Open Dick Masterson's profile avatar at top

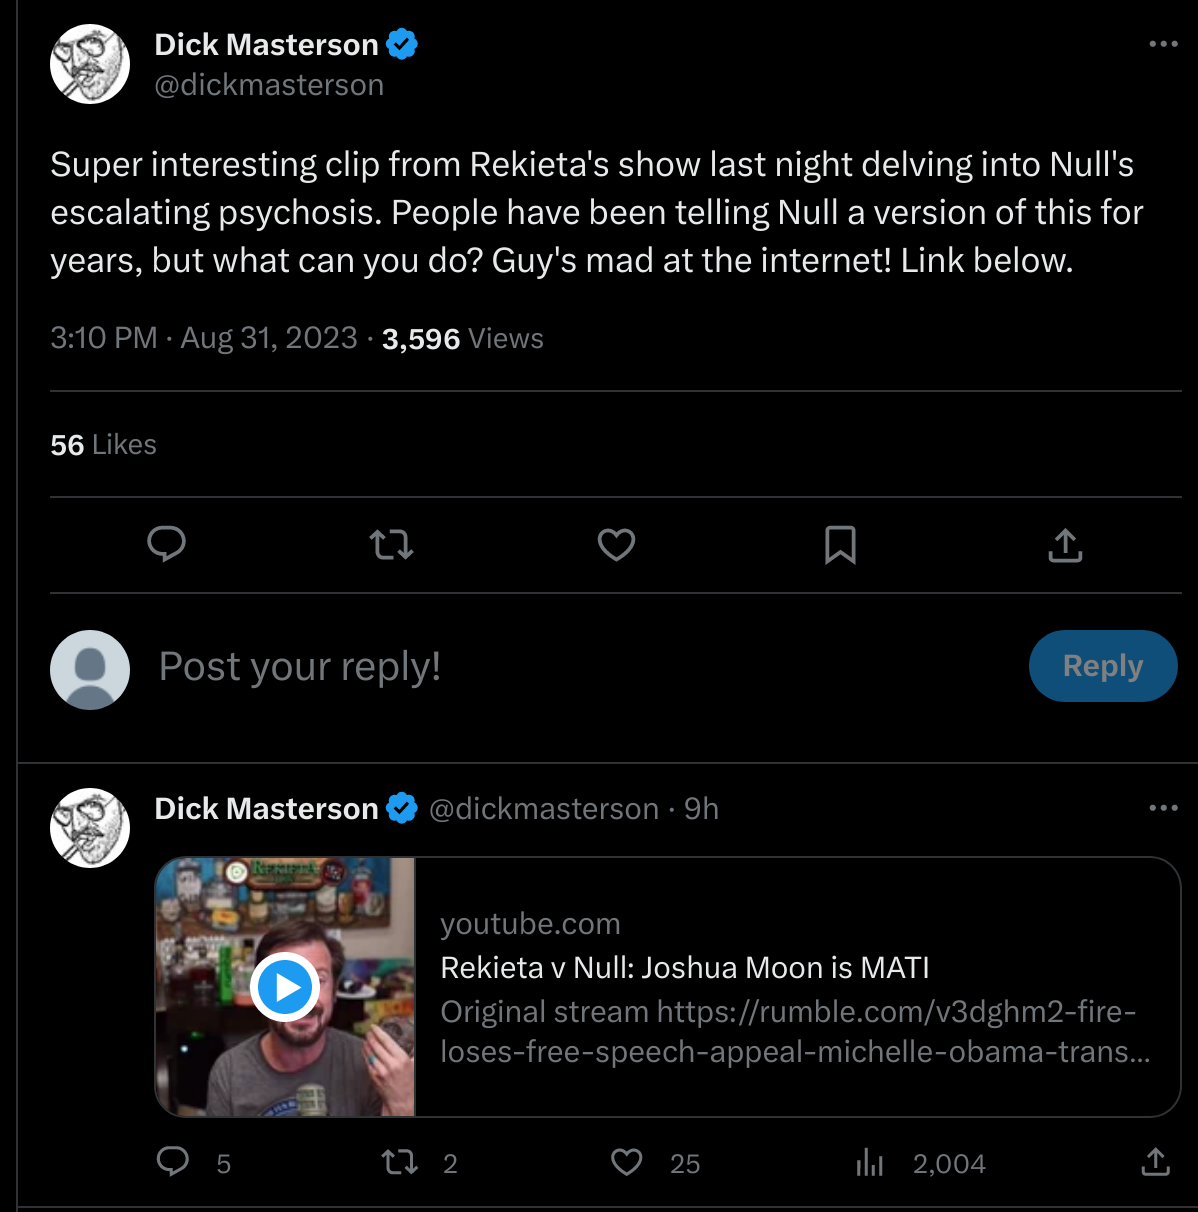tap(90, 65)
